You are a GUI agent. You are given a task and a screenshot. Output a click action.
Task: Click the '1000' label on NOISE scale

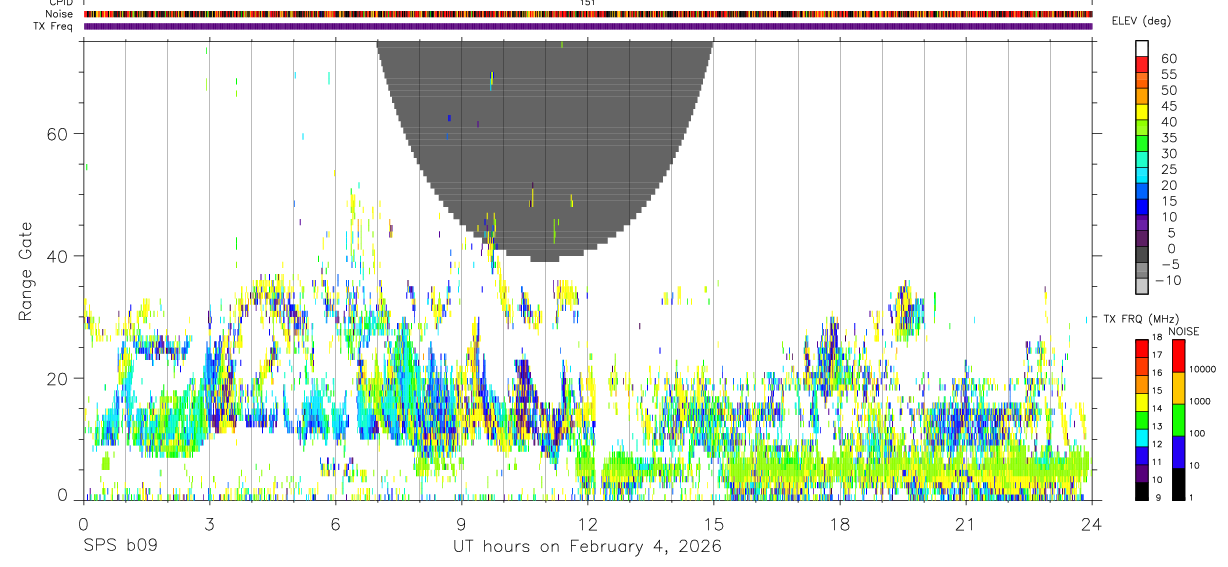[1200, 401]
